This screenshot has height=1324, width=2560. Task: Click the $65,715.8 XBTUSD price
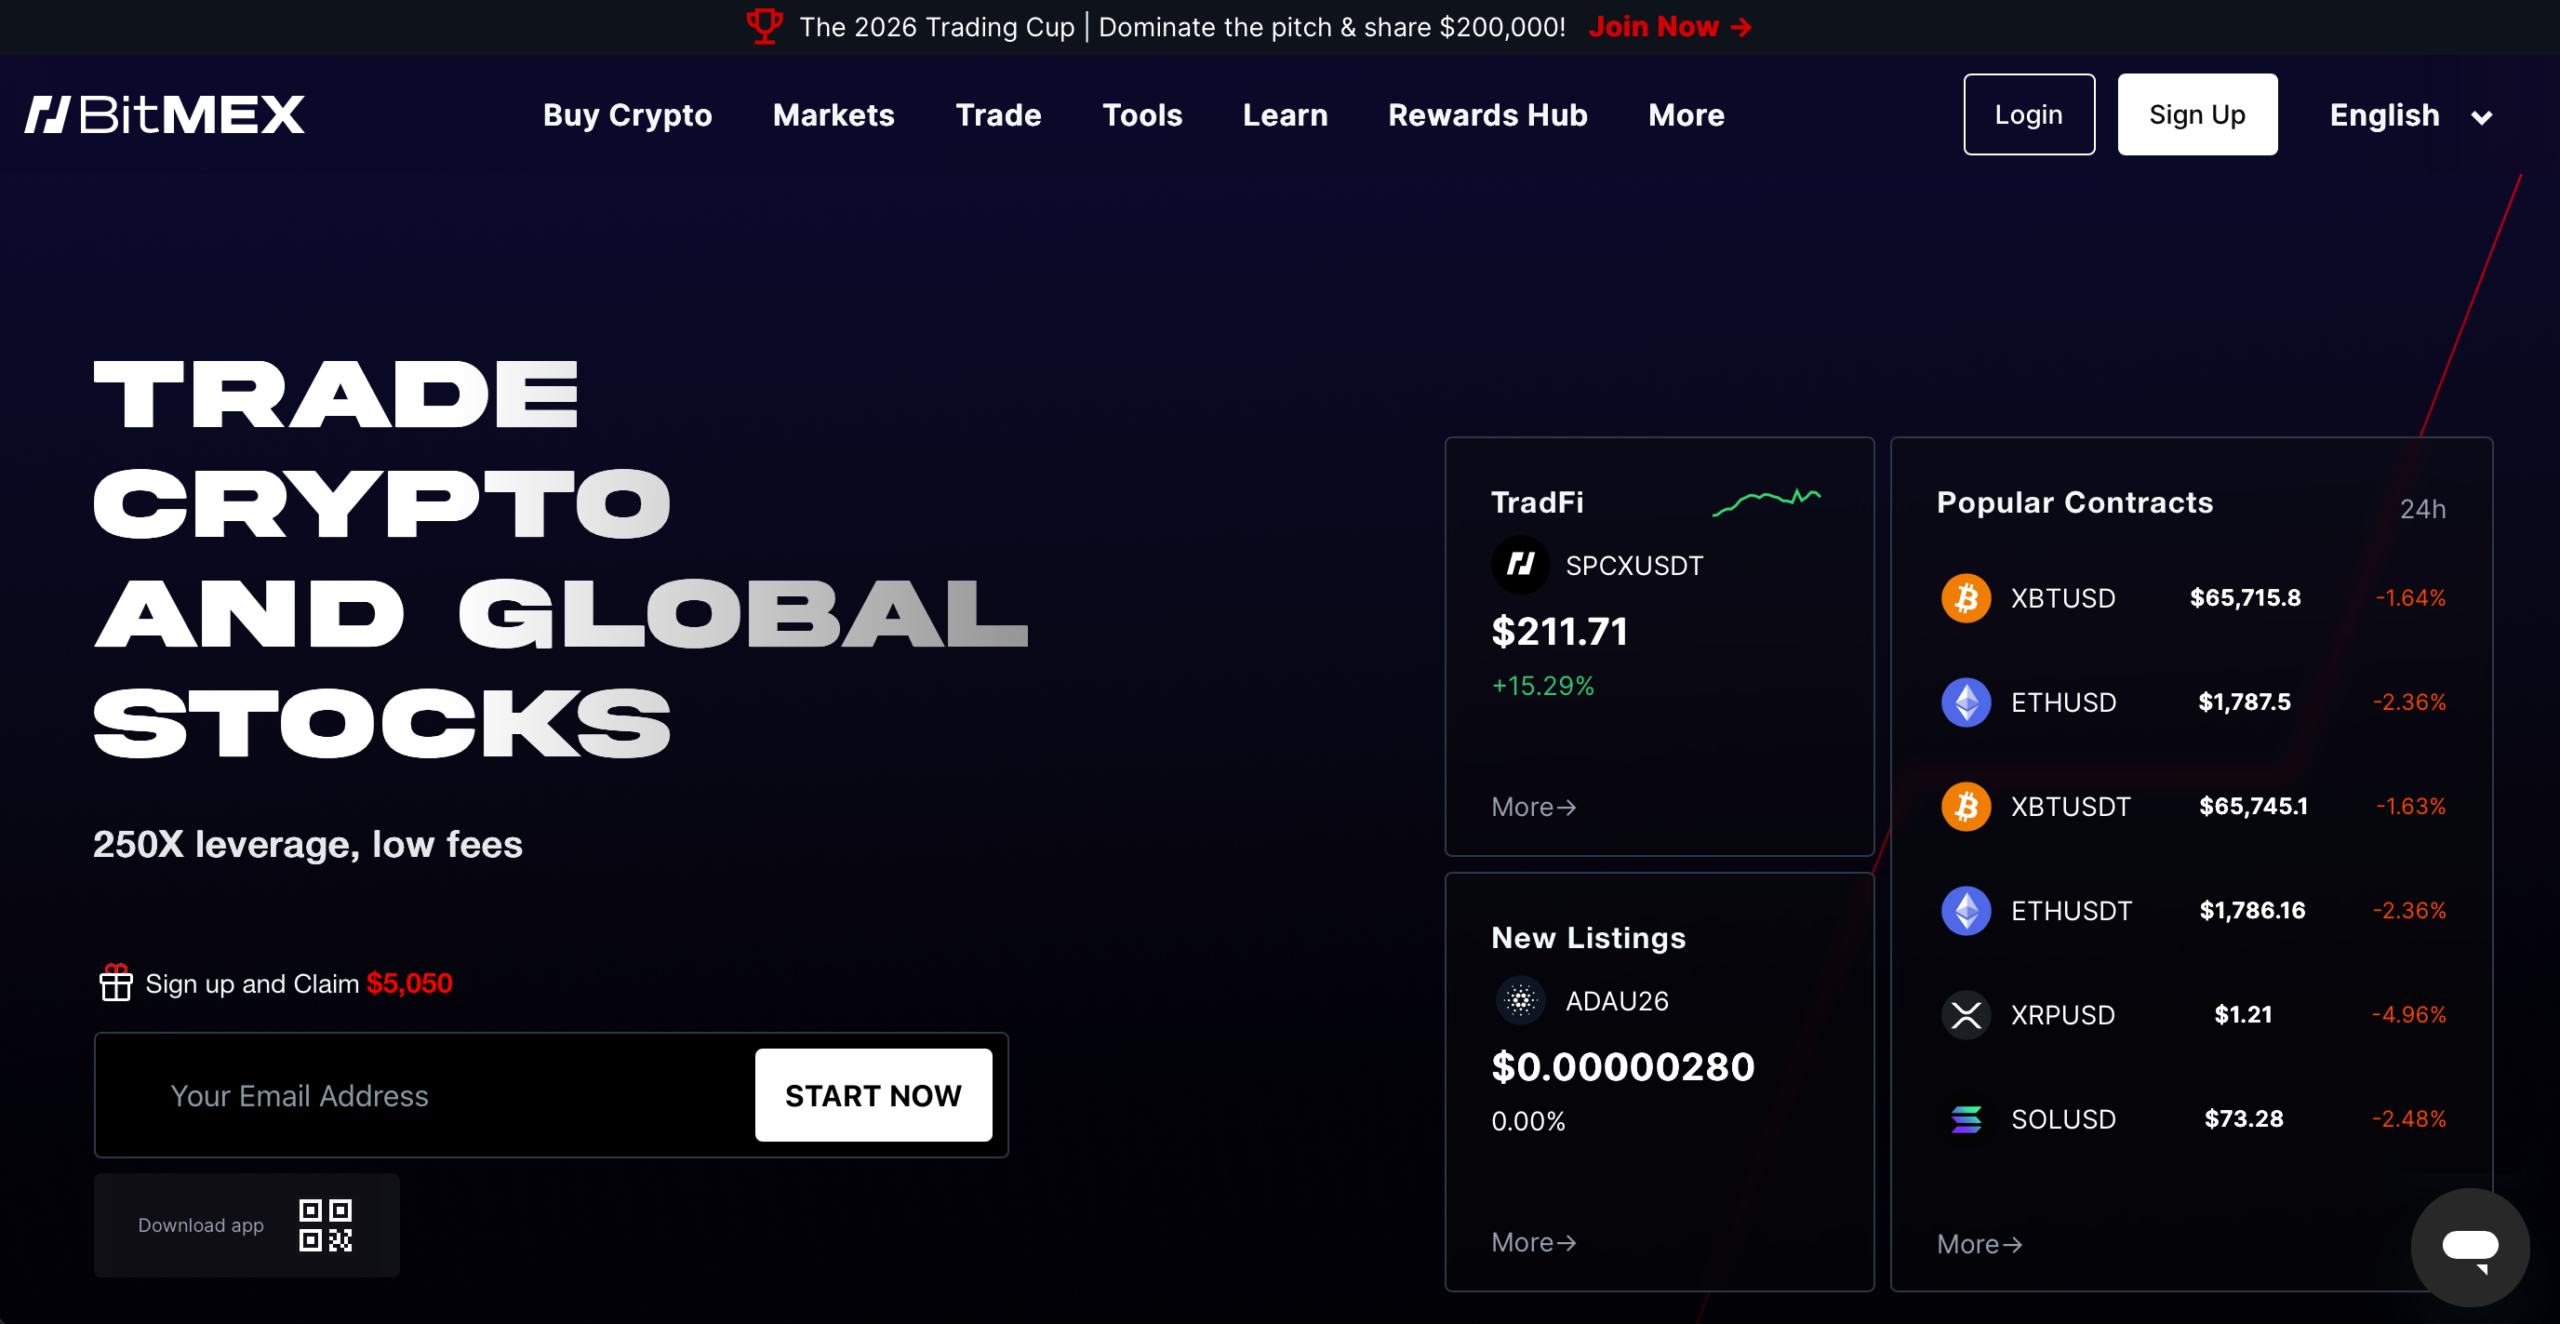tap(2245, 598)
